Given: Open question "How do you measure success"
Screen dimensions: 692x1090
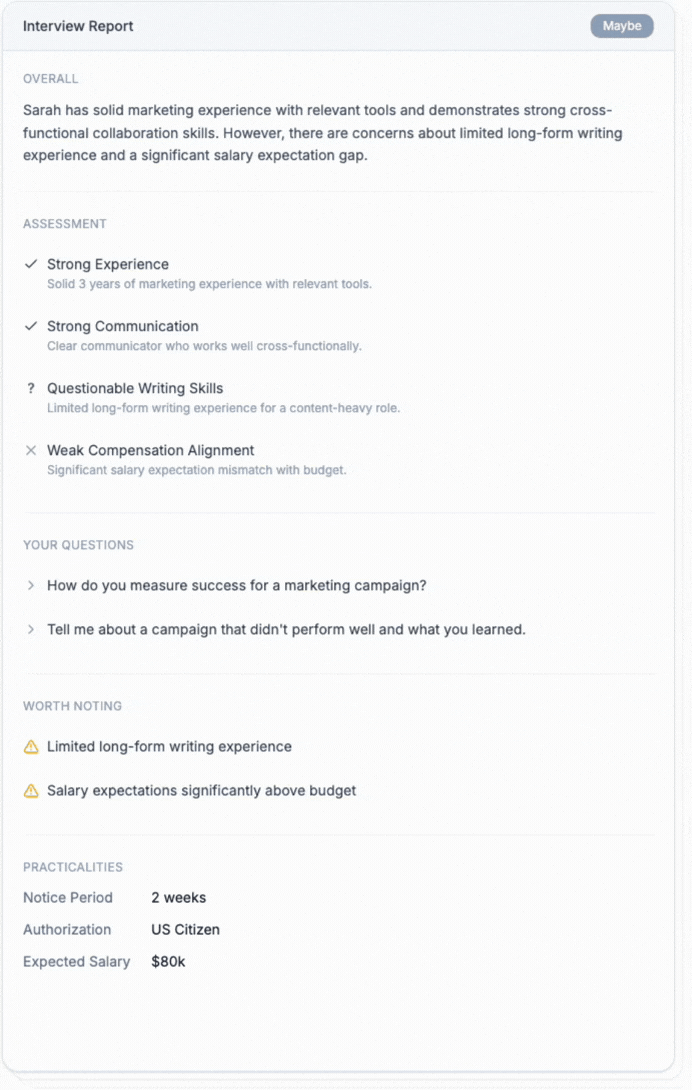Looking at the screenshot, I should (236, 586).
